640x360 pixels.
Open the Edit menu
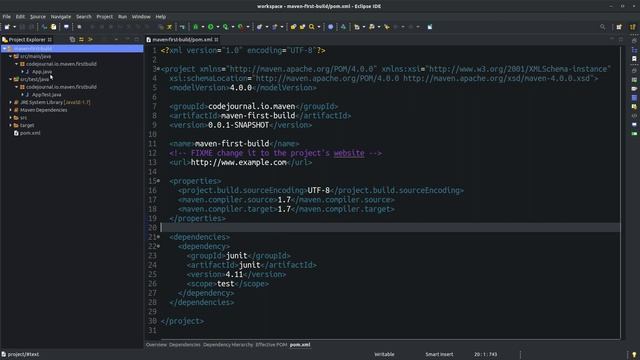20,17
